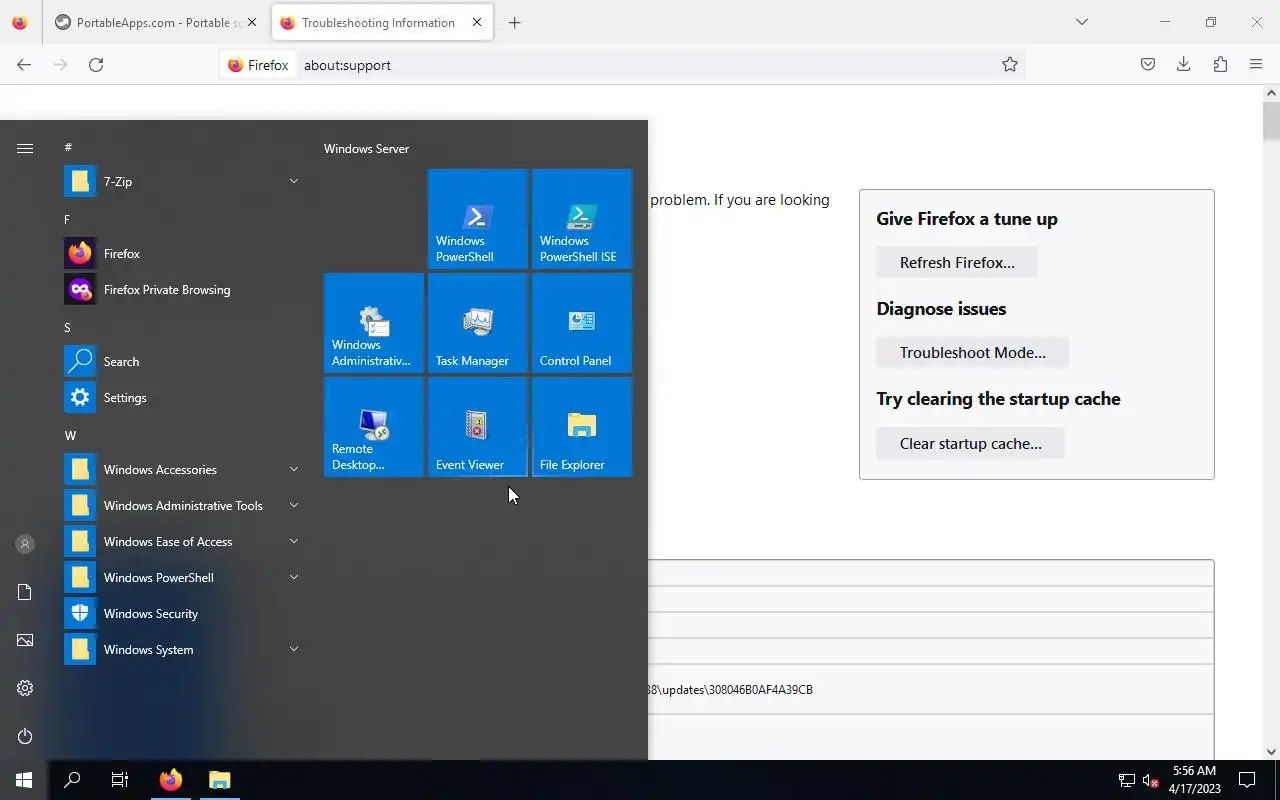Open Settings gear in Start sidebar
This screenshot has height=800, width=1280.
pos(25,688)
